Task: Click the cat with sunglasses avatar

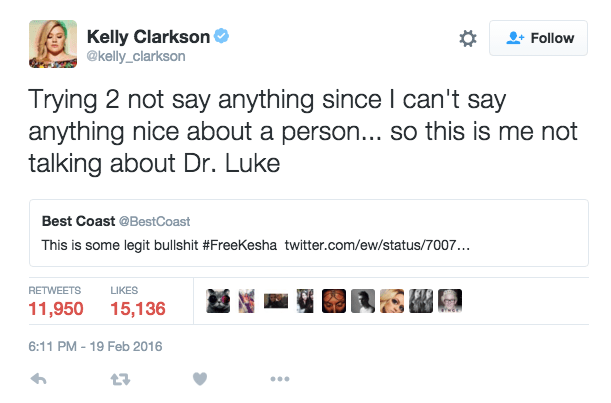Action: [x=219, y=304]
